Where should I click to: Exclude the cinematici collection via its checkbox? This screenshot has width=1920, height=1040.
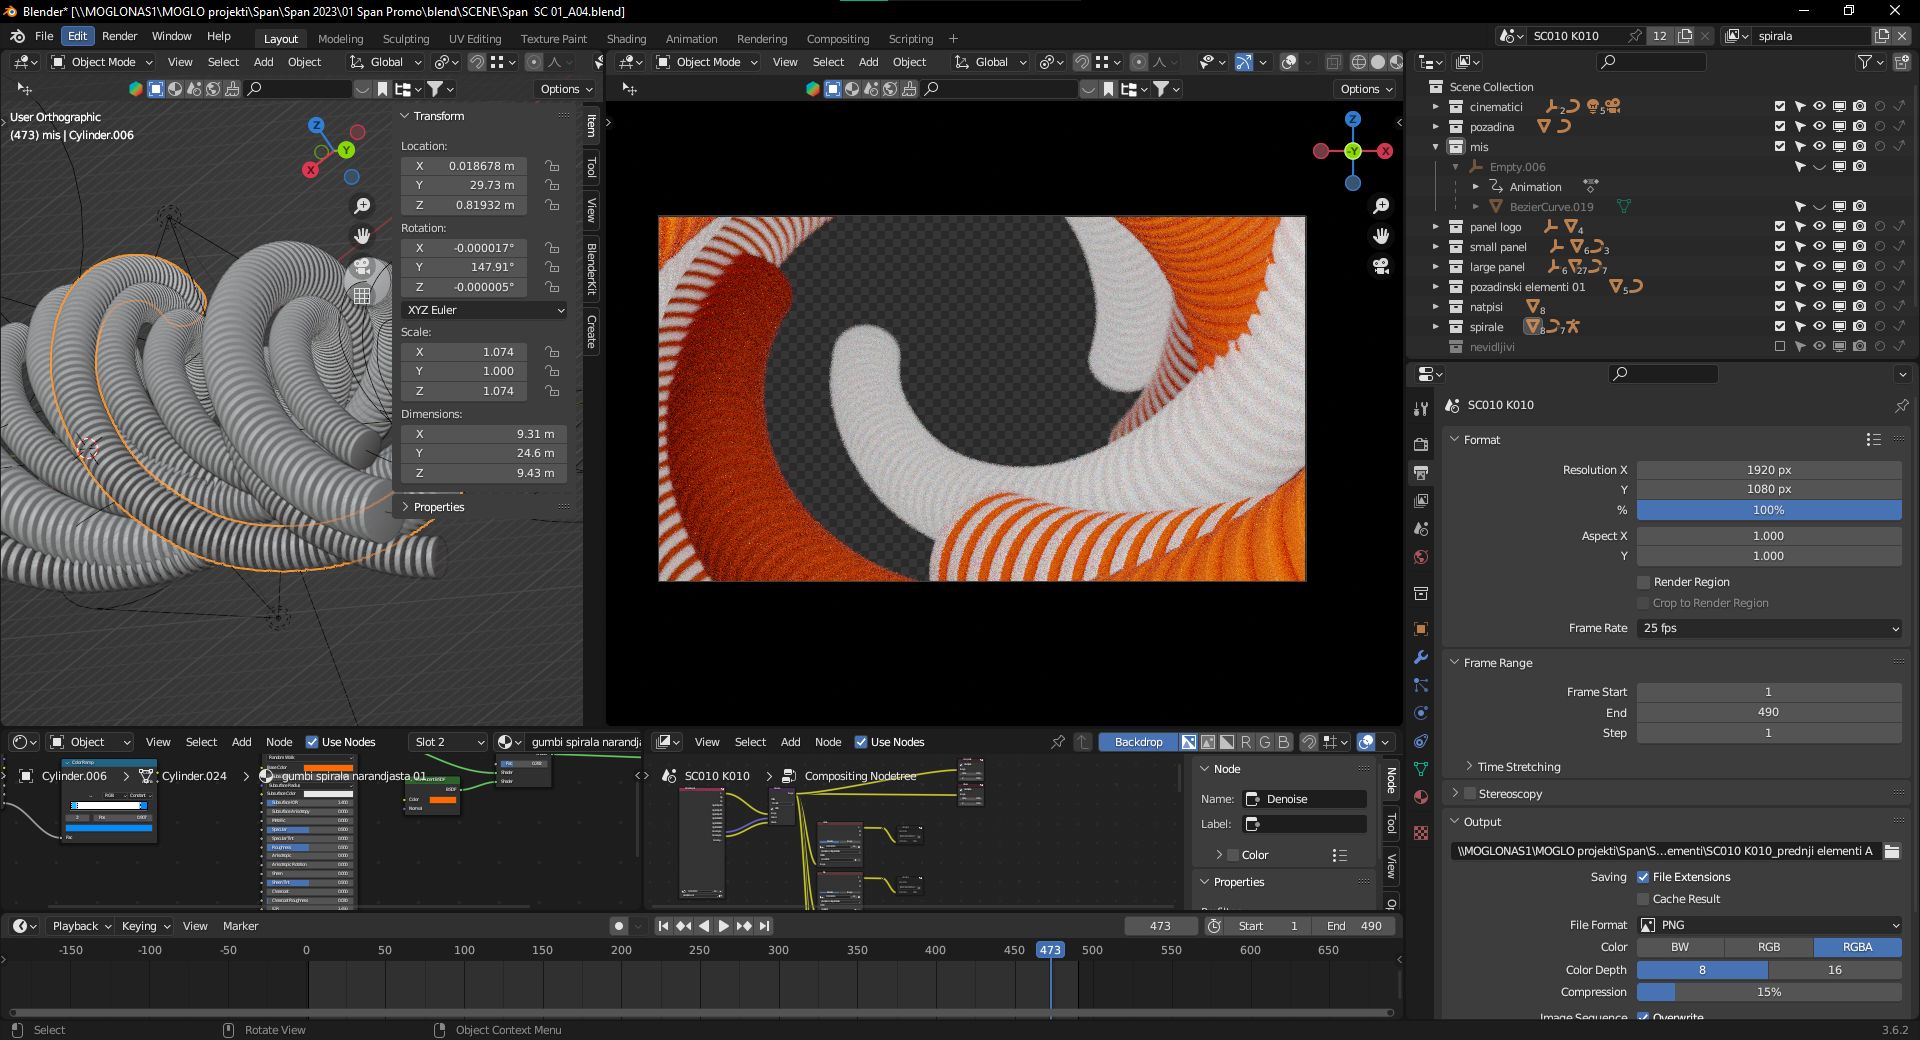click(1780, 107)
